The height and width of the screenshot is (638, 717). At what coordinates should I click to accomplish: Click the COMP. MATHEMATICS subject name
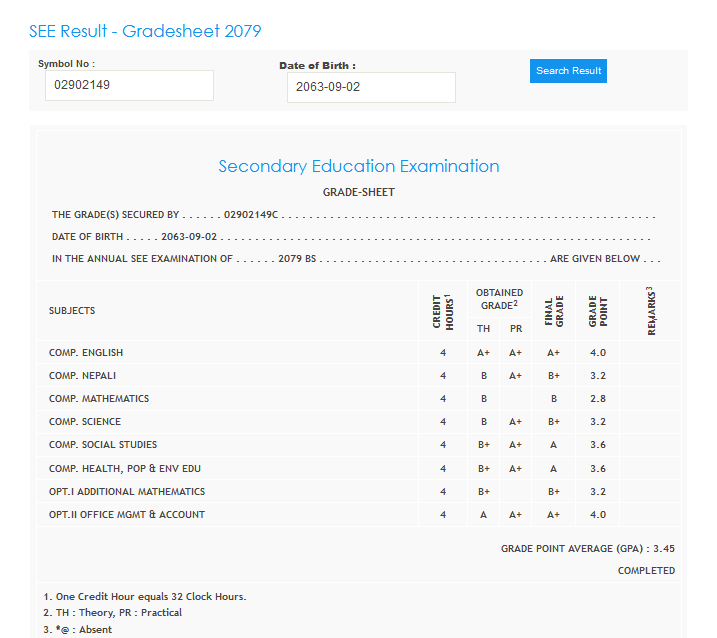99,399
